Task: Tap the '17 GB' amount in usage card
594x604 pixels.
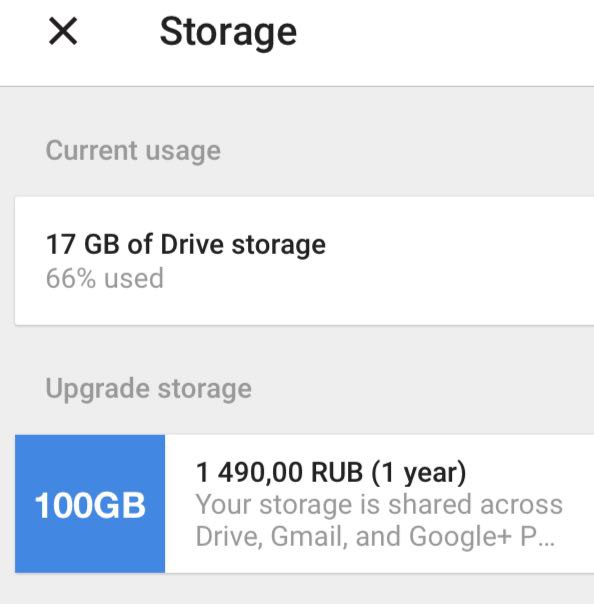Action: pos(83,244)
